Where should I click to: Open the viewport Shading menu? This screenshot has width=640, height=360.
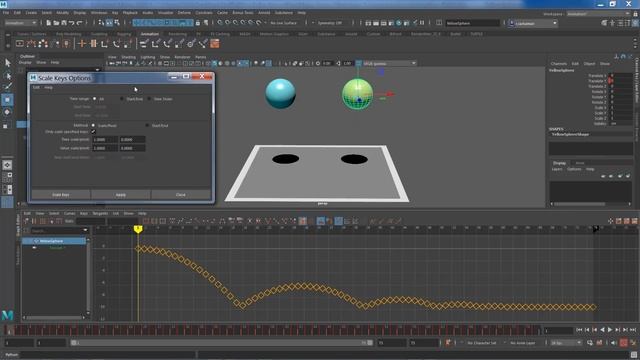[x=129, y=57]
